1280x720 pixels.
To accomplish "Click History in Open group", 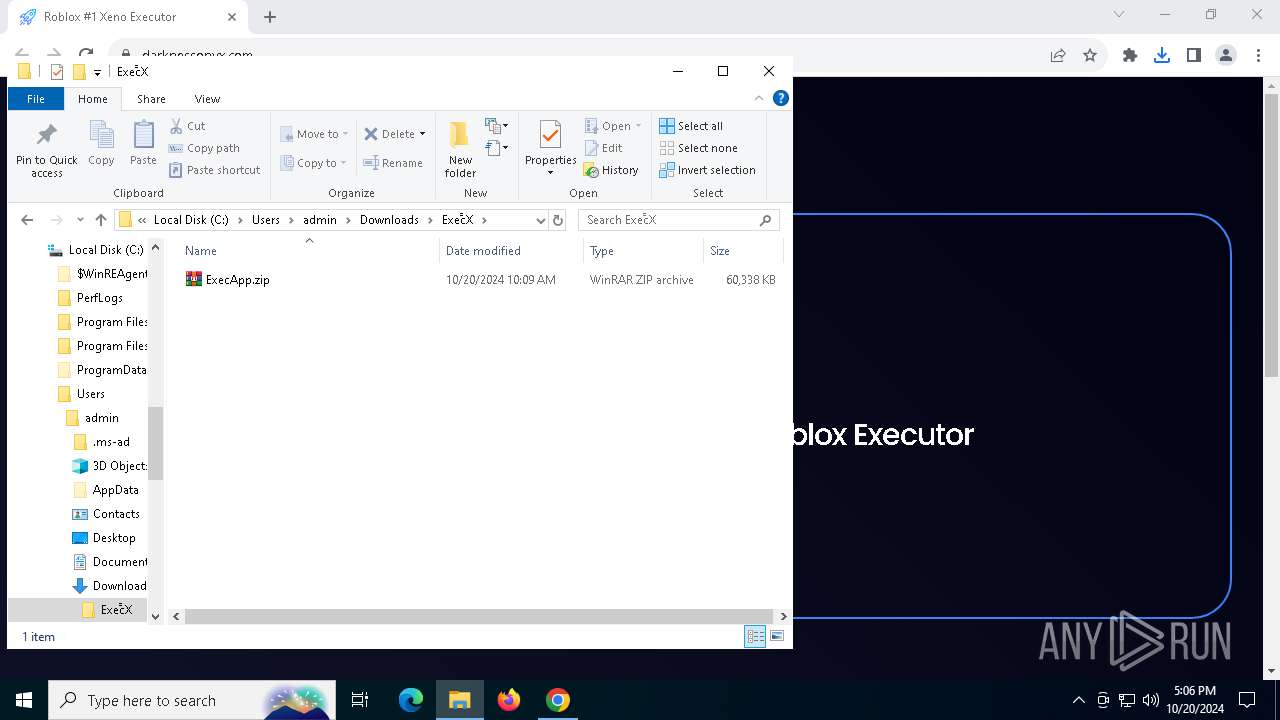I will coord(611,170).
